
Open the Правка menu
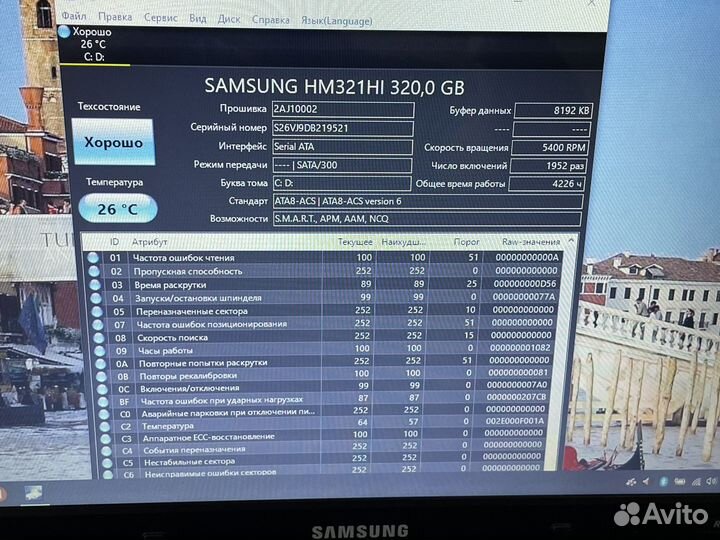pyautogui.click(x=115, y=17)
